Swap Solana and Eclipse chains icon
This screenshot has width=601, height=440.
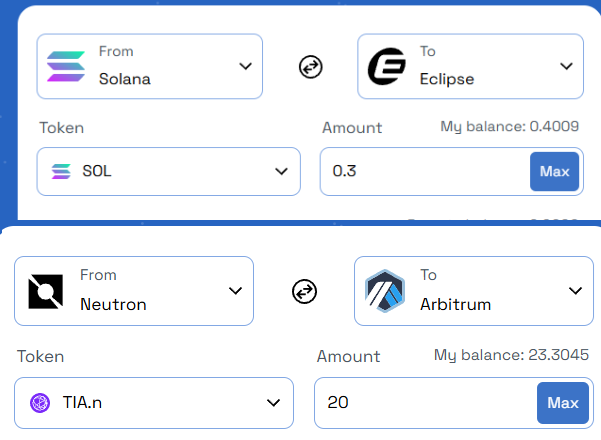pos(310,67)
